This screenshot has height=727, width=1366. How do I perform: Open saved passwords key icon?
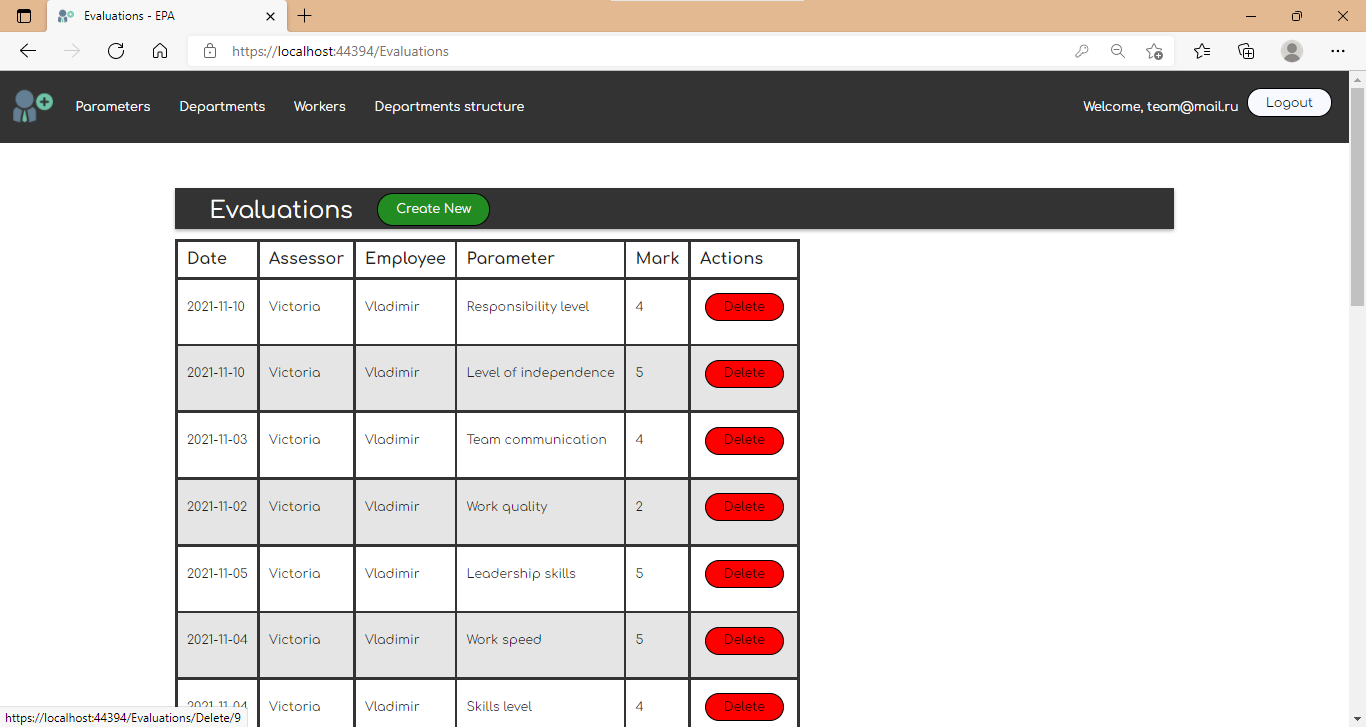(x=1081, y=51)
